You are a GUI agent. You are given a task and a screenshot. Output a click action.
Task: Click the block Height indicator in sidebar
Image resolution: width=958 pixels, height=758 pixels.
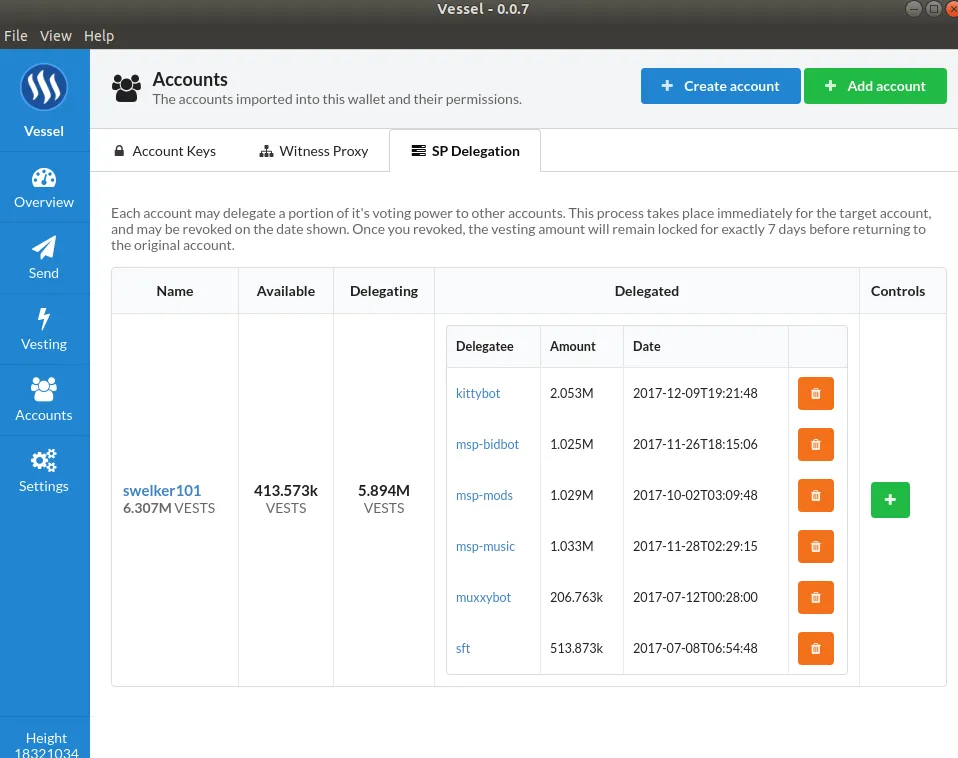coord(46,745)
